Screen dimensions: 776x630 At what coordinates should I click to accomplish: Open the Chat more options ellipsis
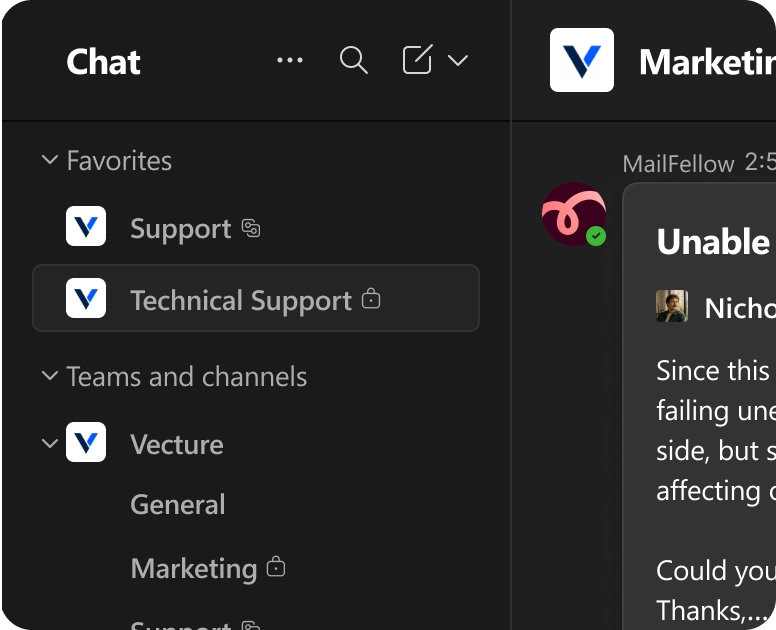click(x=290, y=60)
